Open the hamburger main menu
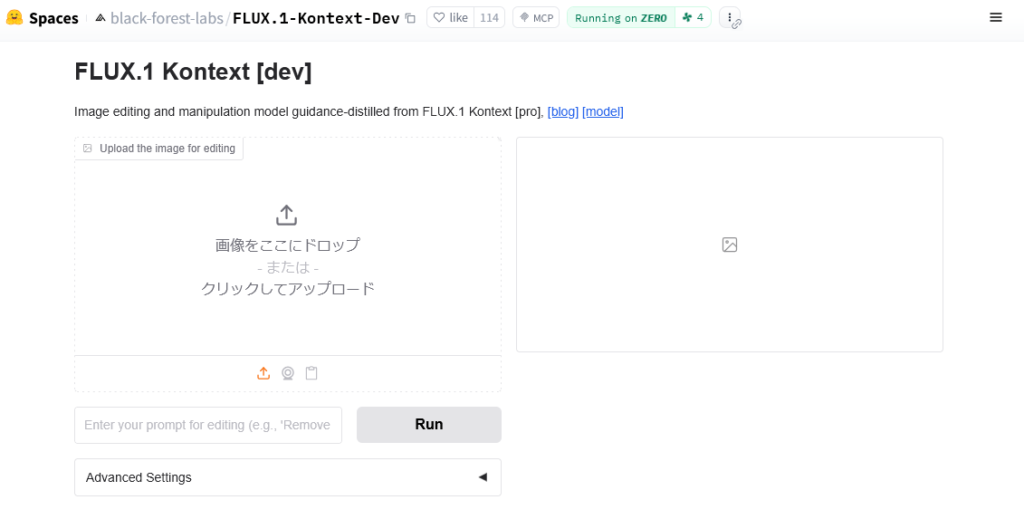This screenshot has width=1024, height=519. pyautogui.click(x=995, y=18)
